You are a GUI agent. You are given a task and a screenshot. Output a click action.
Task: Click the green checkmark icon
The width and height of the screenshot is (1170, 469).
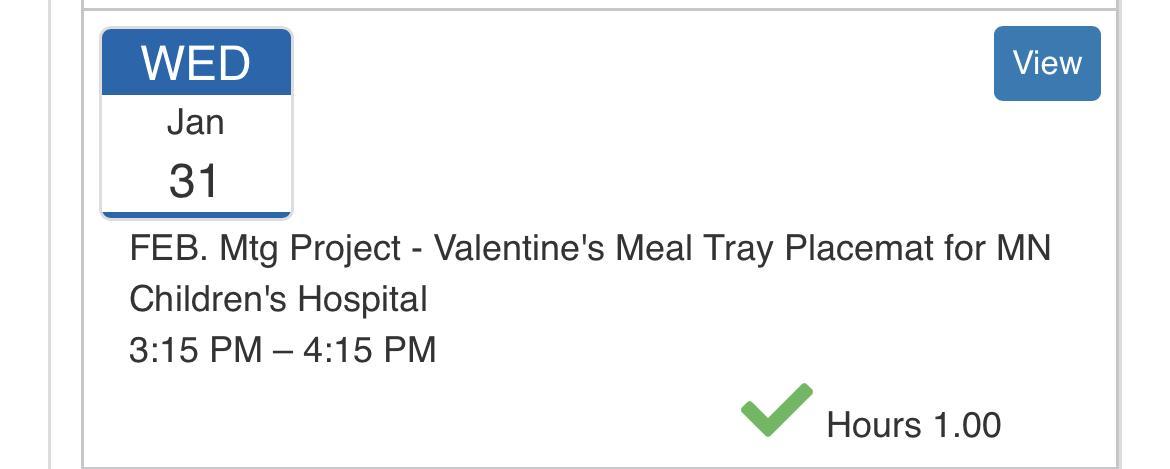pyautogui.click(x=776, y=410)
